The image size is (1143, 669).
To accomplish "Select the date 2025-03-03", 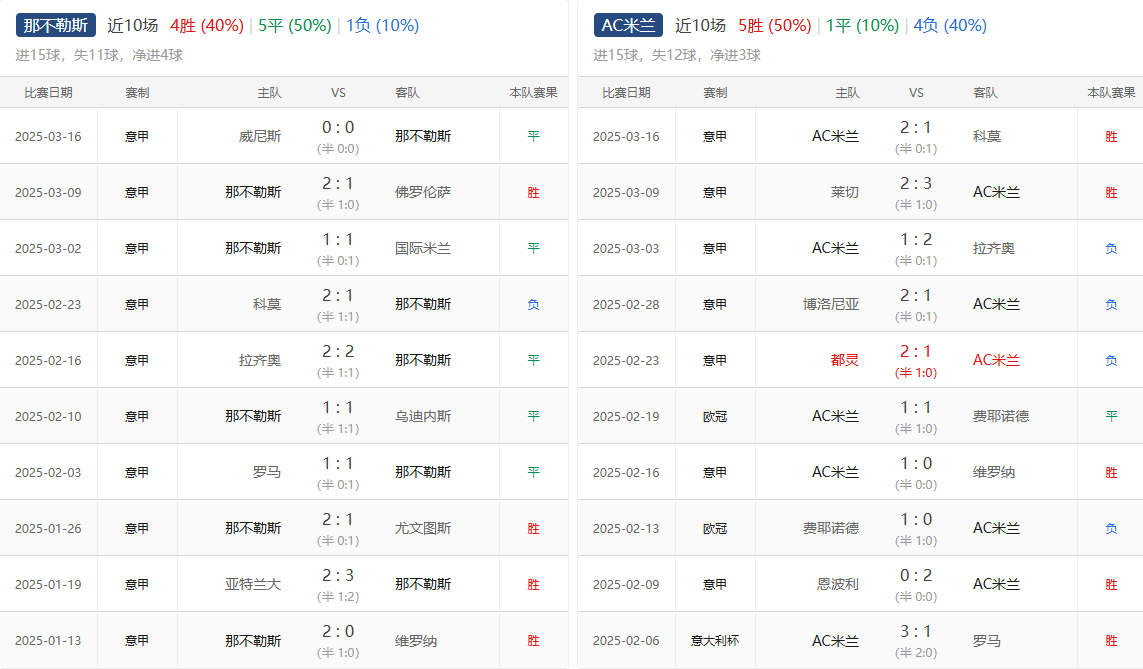I will (x=626, y=249).
